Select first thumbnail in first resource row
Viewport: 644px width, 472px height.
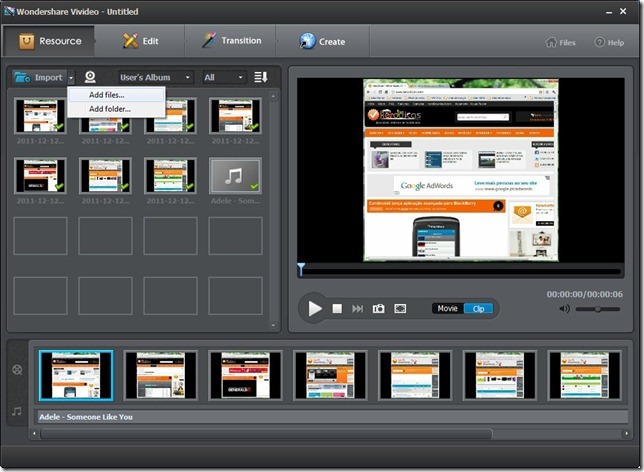click(40, 116)
